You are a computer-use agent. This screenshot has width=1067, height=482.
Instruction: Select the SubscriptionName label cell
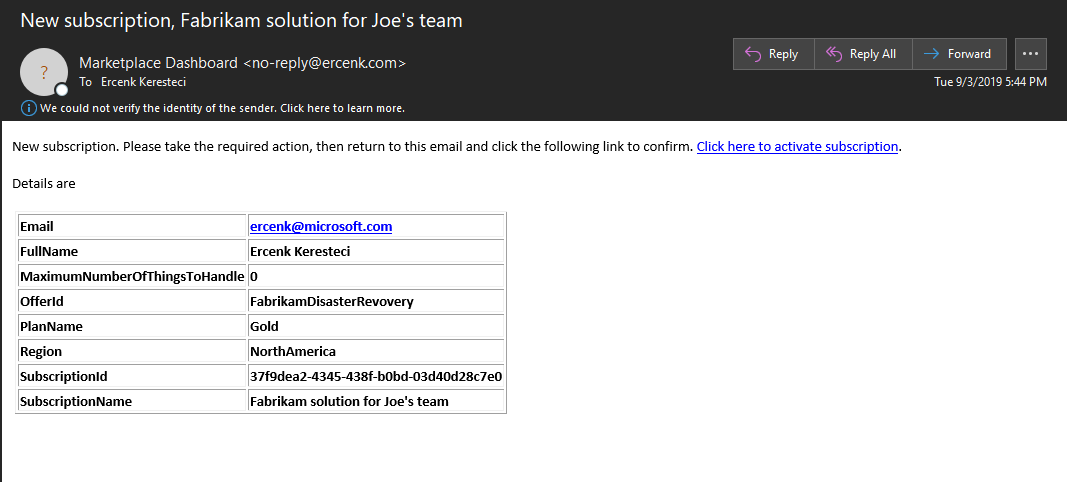pos(132,401)
